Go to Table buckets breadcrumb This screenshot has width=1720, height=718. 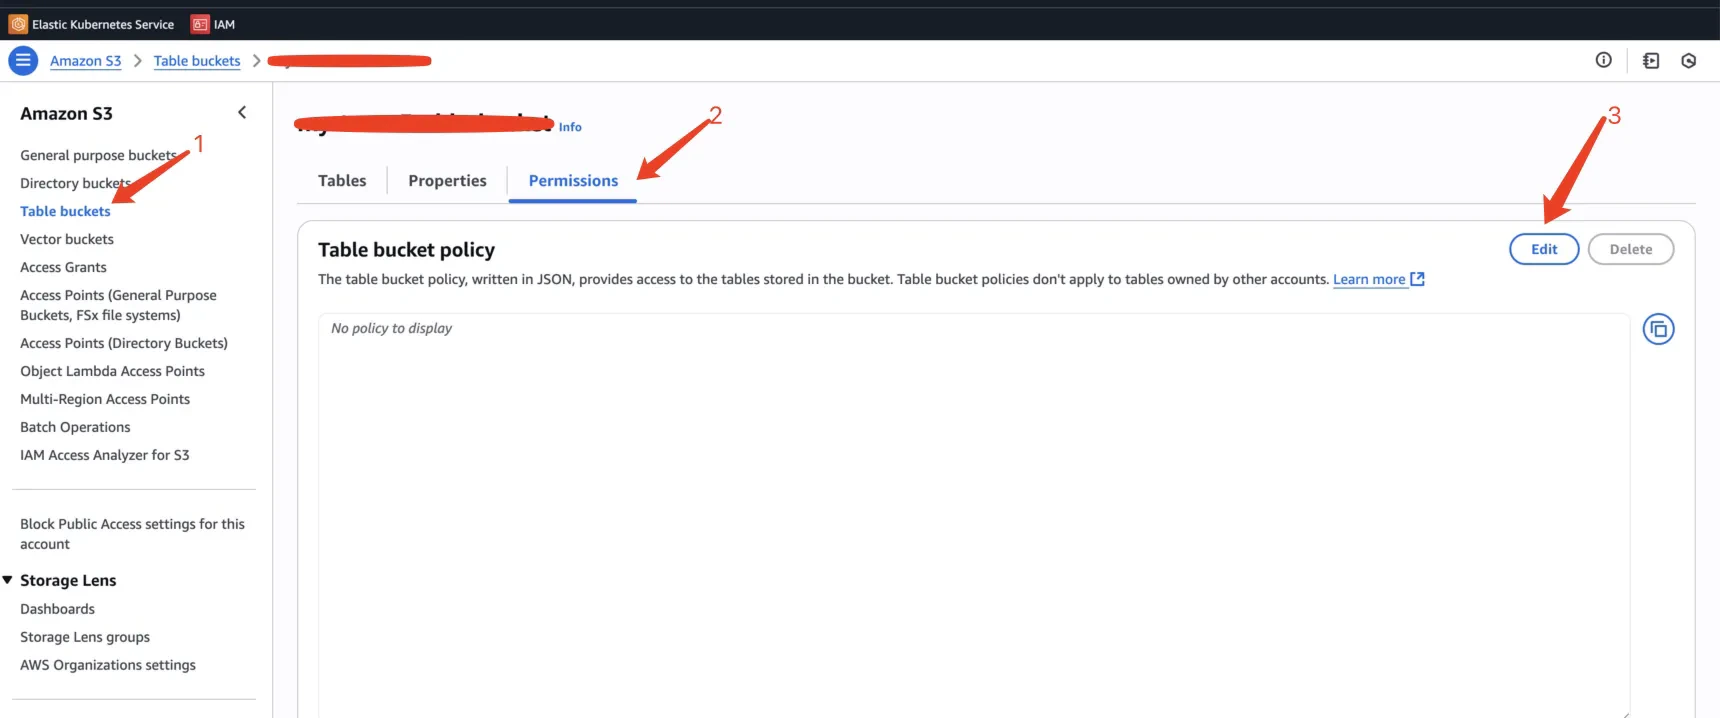click(x=197, y=61)
